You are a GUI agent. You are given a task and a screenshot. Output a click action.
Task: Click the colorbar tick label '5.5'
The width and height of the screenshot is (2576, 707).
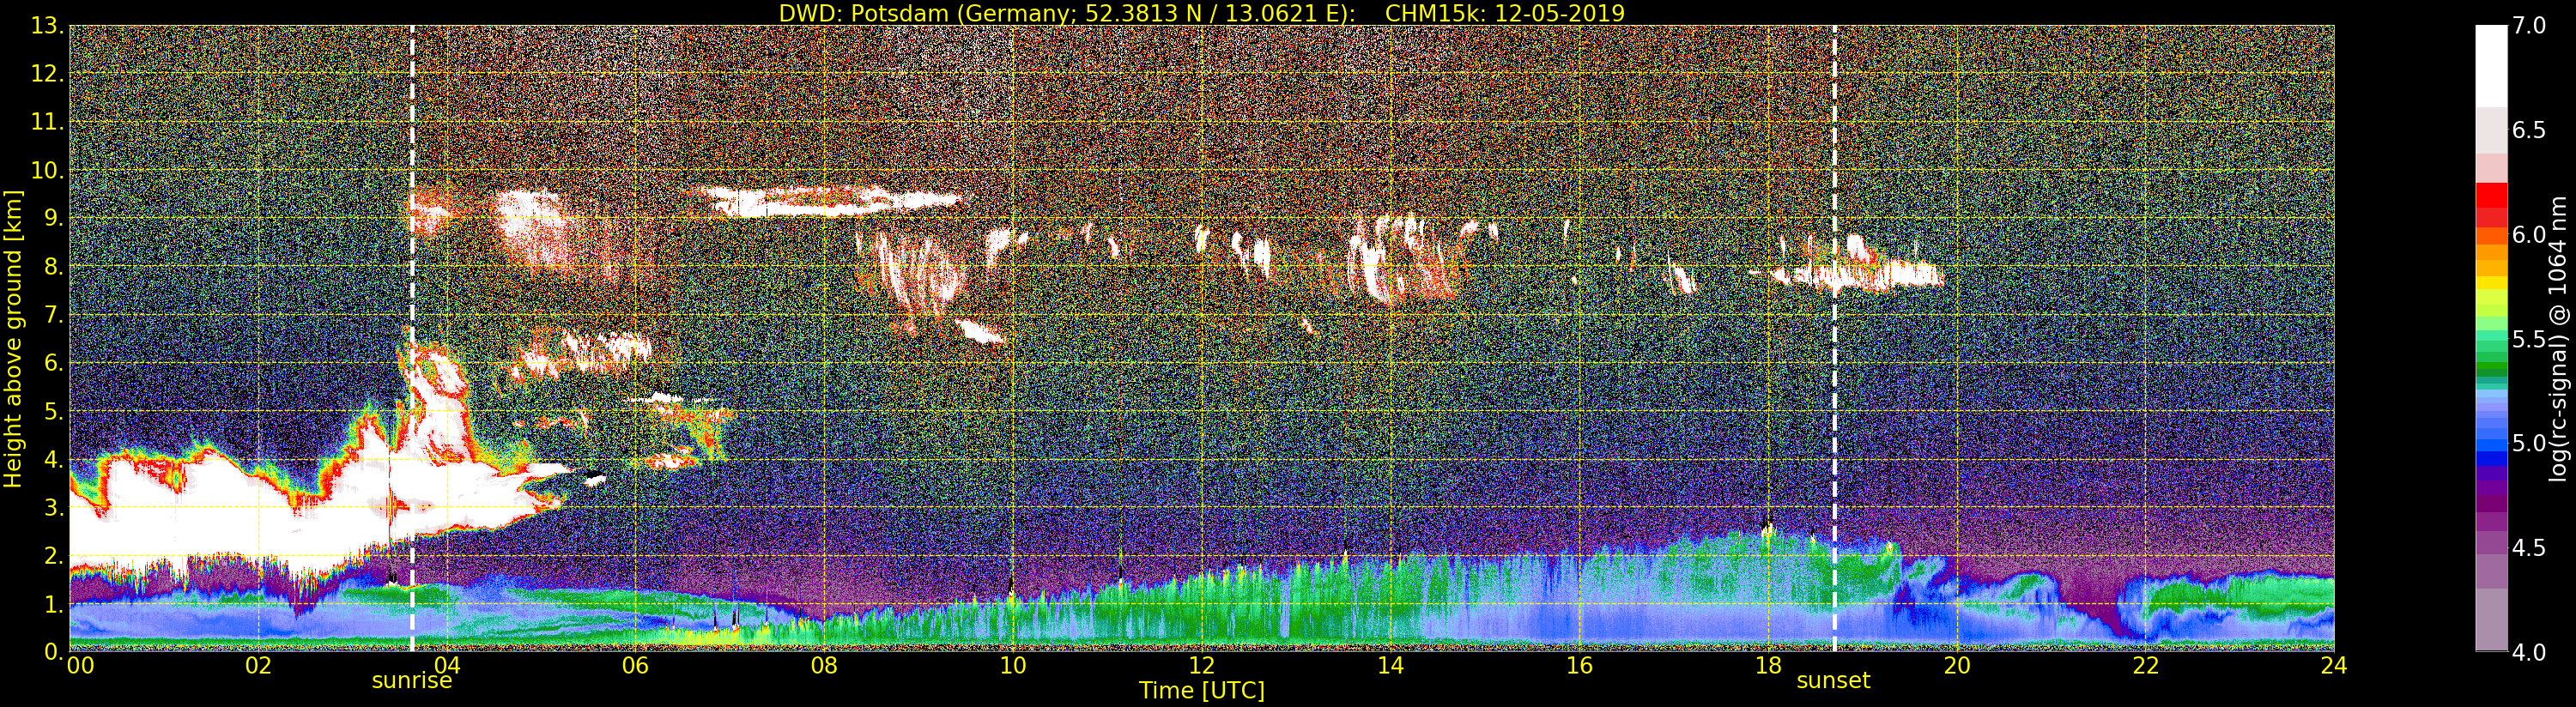tap(2529, 339)
